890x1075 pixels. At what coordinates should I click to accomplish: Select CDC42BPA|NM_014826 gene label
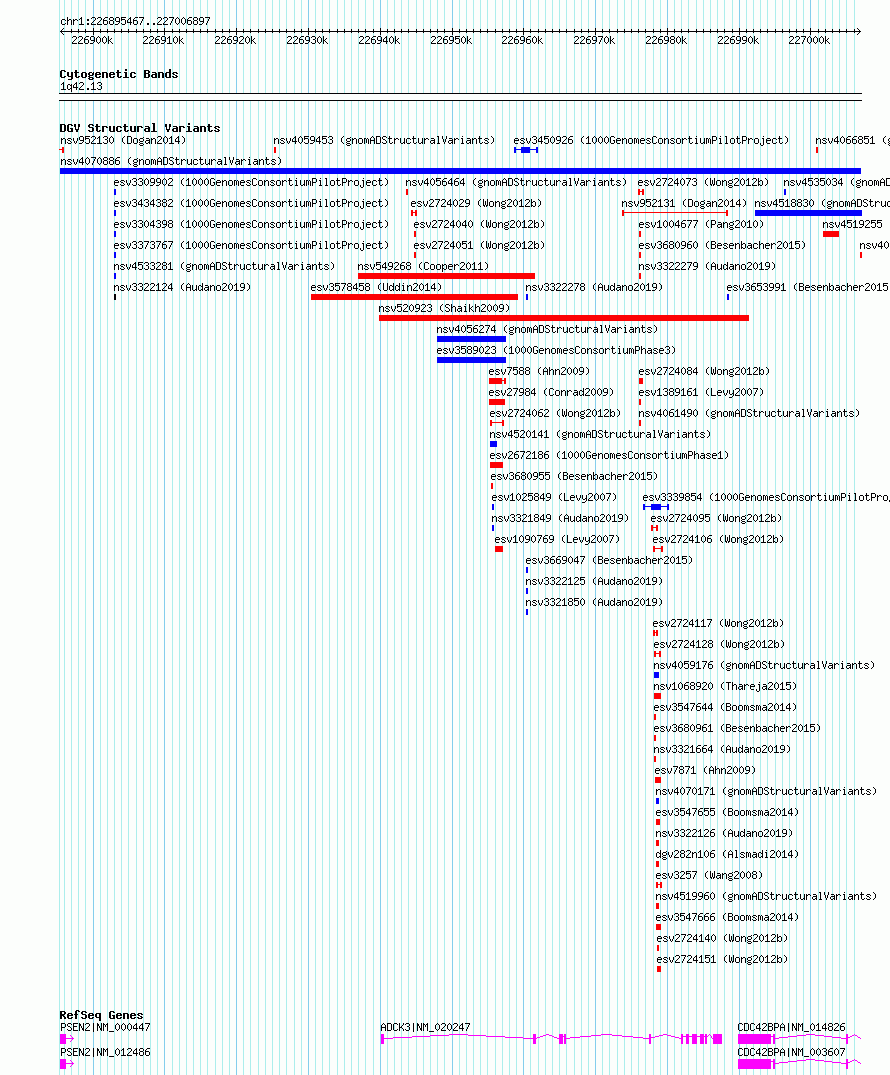791,1027
